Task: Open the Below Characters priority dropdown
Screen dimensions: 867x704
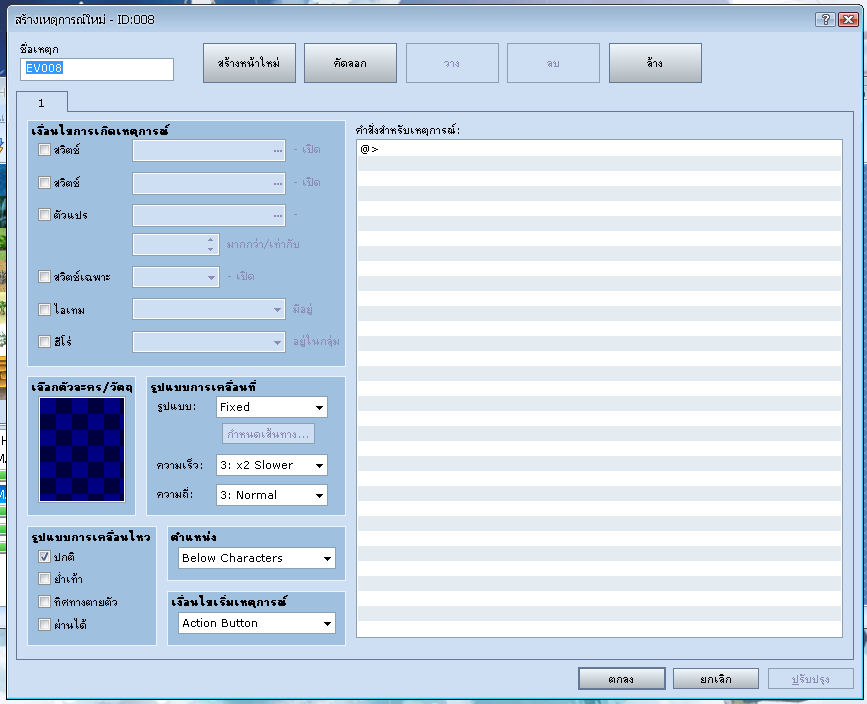Action: pyautogui.click(x=257, y=558)
